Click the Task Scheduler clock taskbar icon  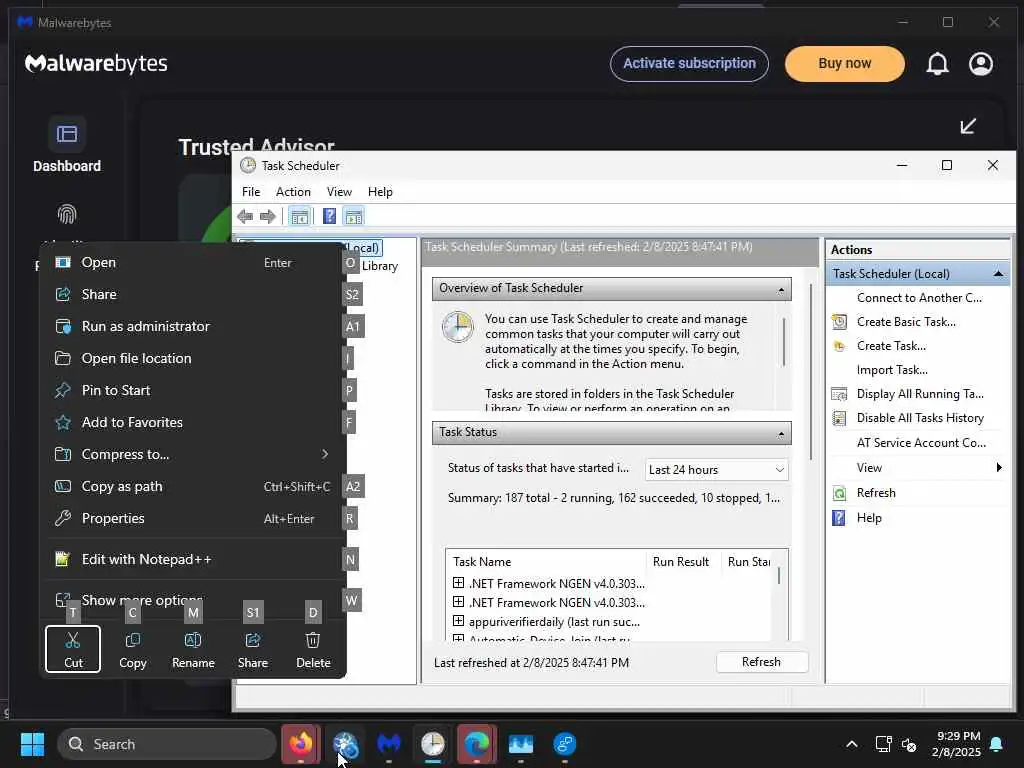[432, 744]
